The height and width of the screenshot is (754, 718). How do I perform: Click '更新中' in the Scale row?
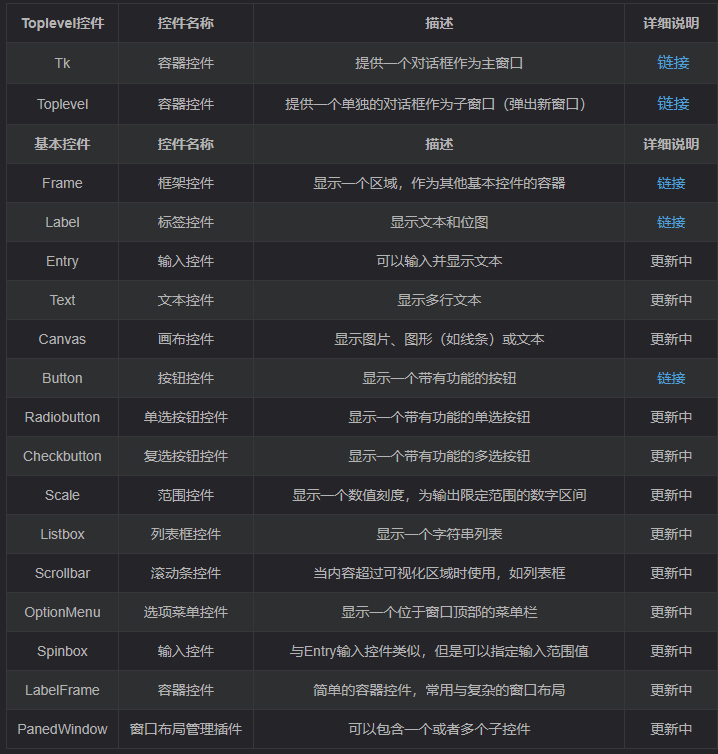tap(671, 495)
